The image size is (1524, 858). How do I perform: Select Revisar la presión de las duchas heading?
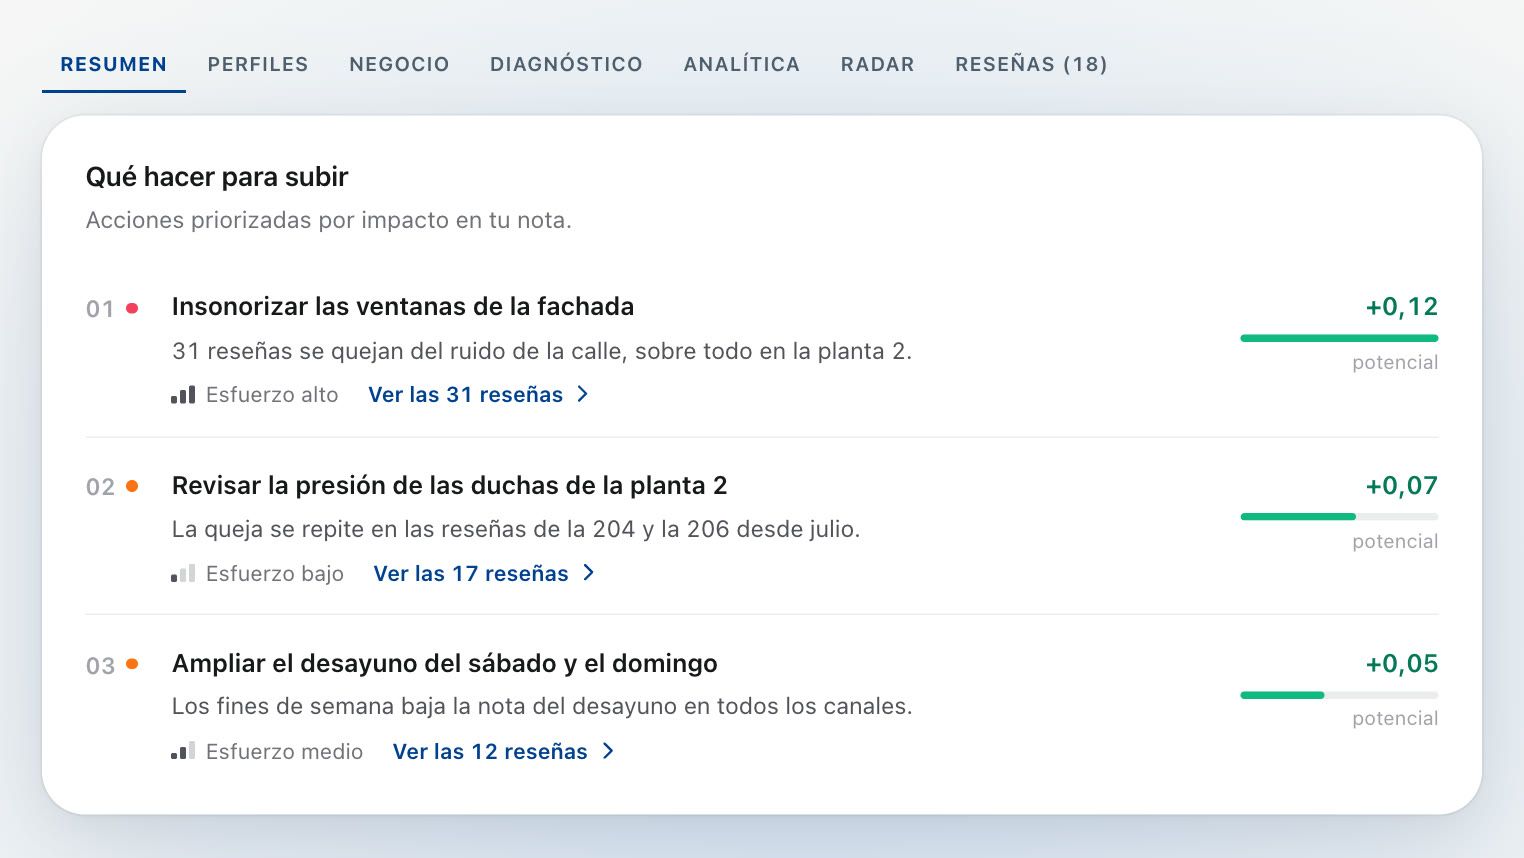[x=449, y=485]
